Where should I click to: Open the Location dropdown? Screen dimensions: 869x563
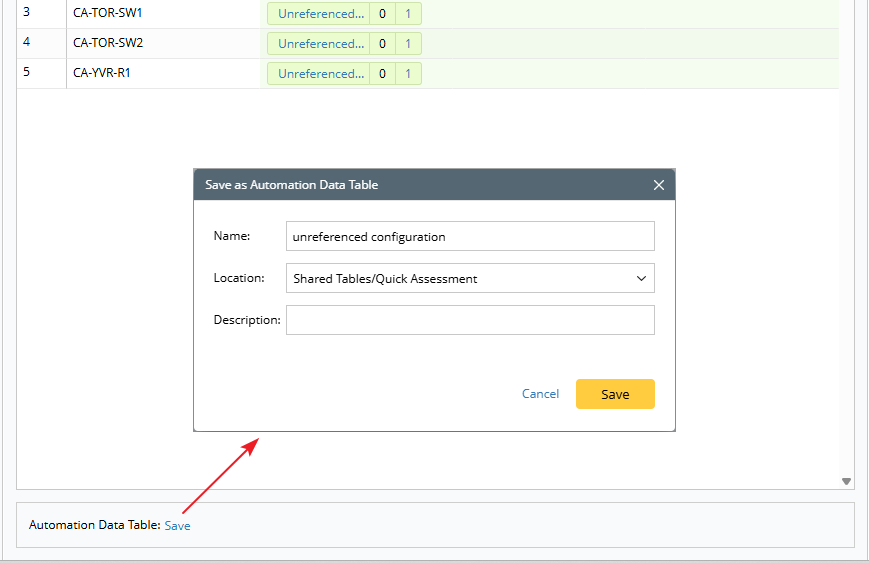tap(470, 279)
